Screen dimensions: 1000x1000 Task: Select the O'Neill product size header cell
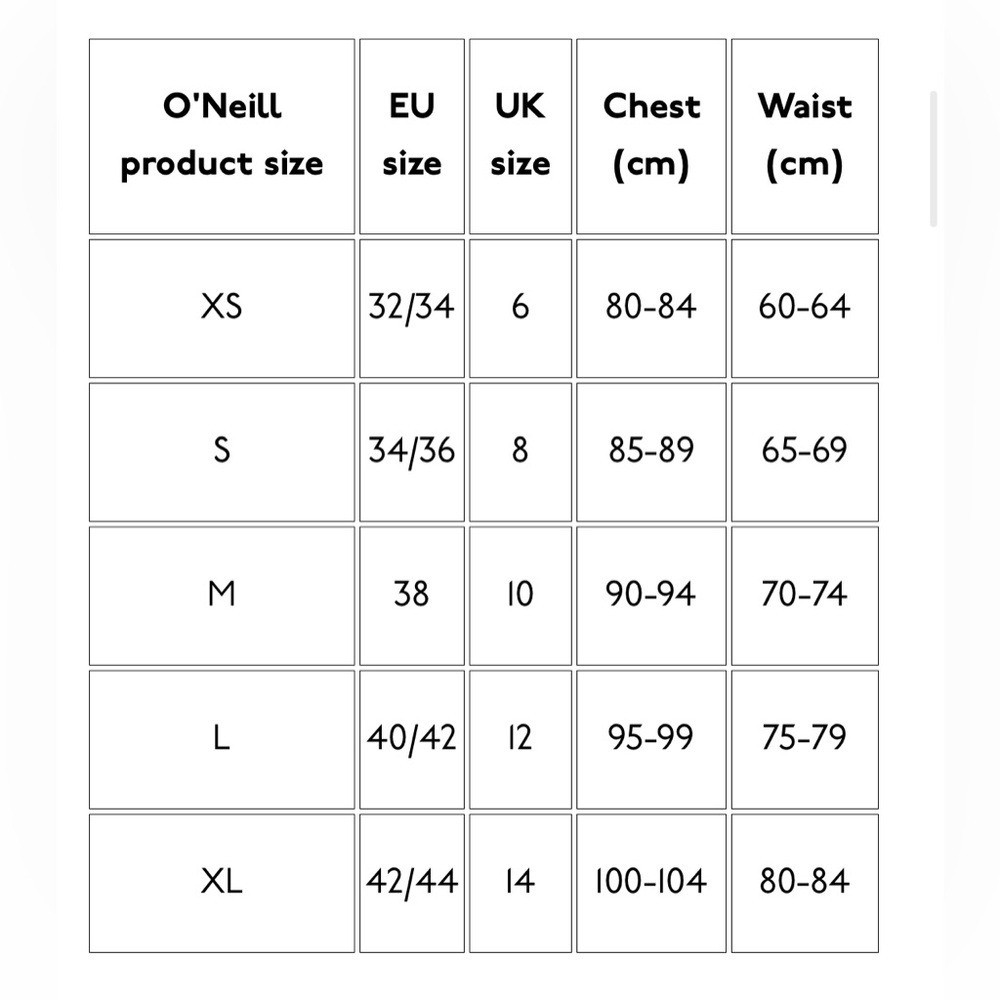[222, 136]
